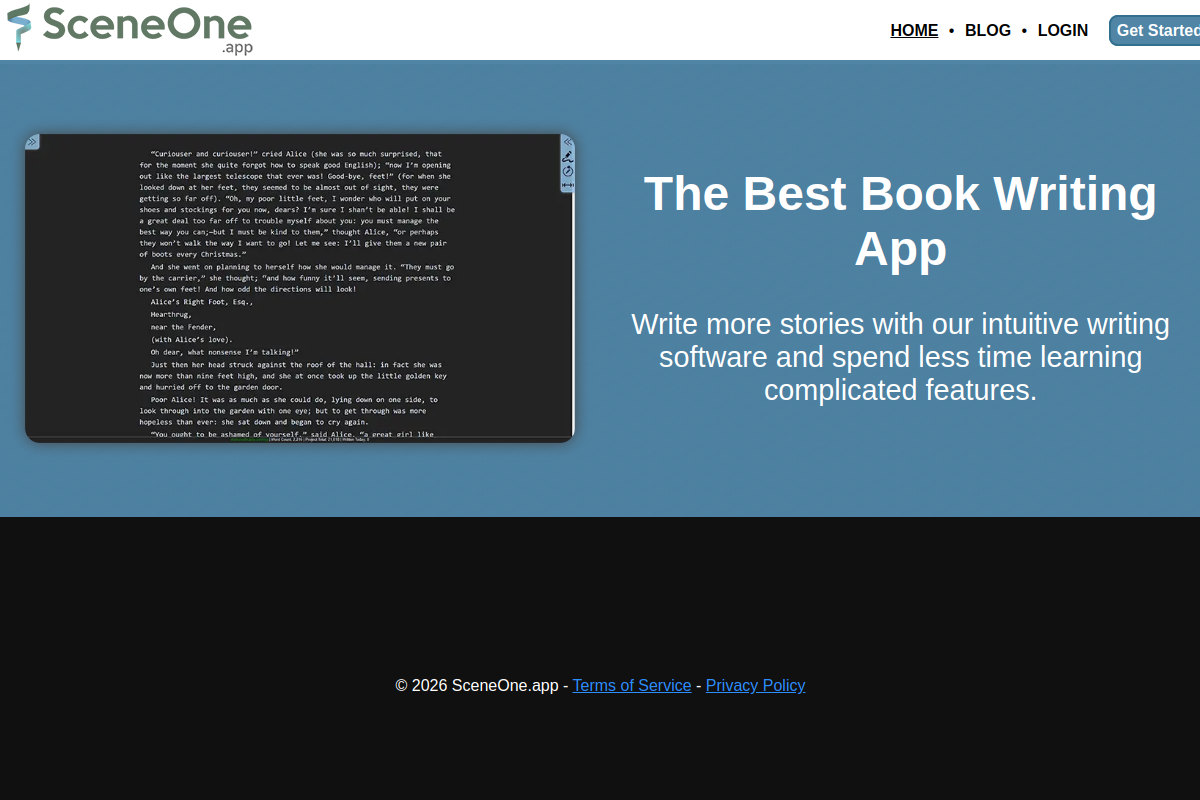Go to the BLOG page
Image resolution: width=1200 pixels, height=800 pixels.
point(988,30)
